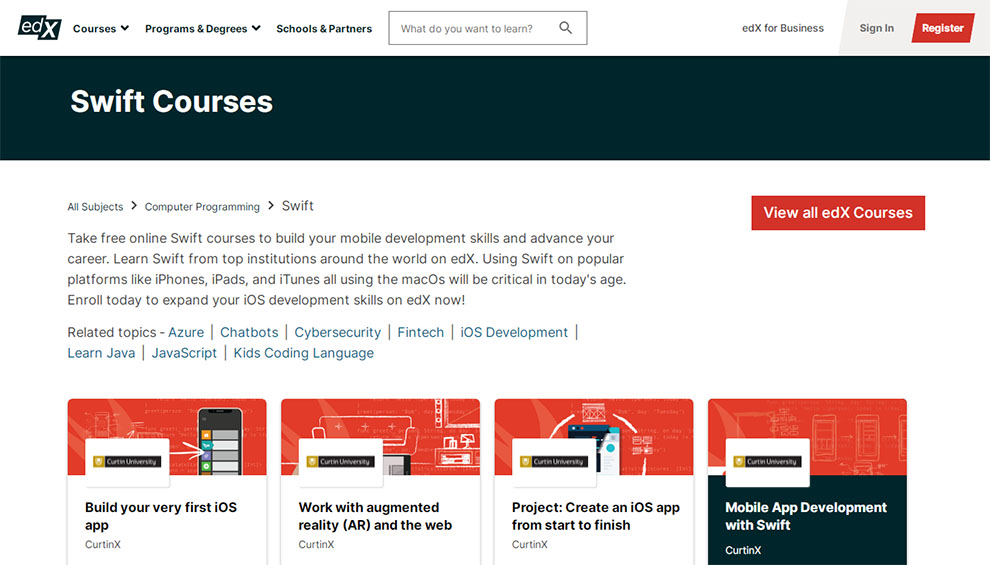Click the augmented reality course banner image

tap(380, 436)
